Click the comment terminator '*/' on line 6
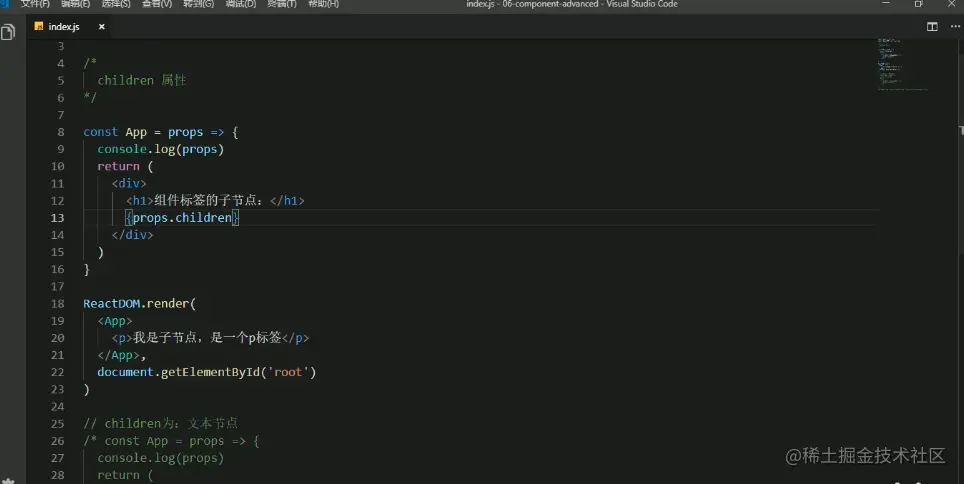Viewport: 964px width, 484px height. tap(90, 97)
